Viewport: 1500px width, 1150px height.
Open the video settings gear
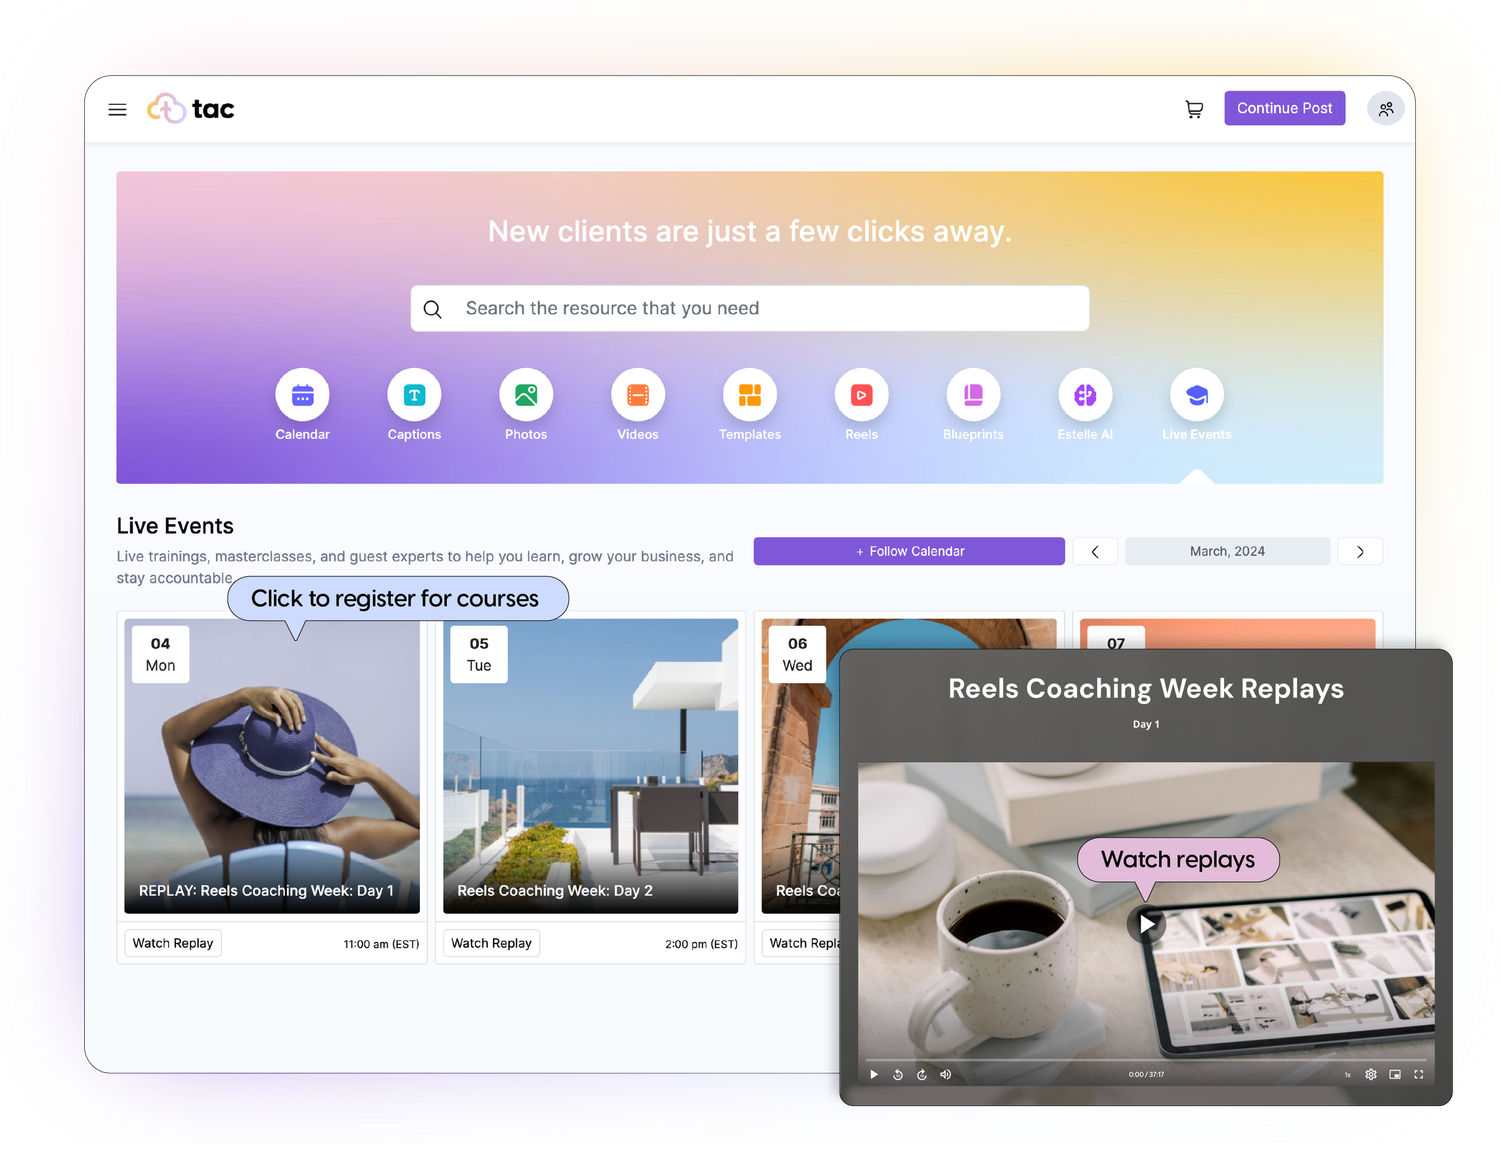[1371, 1074]
